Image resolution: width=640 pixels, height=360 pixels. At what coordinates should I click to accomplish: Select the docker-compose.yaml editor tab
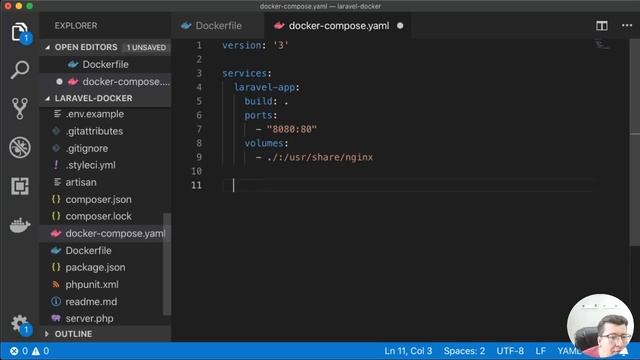(x=338, y=26)
